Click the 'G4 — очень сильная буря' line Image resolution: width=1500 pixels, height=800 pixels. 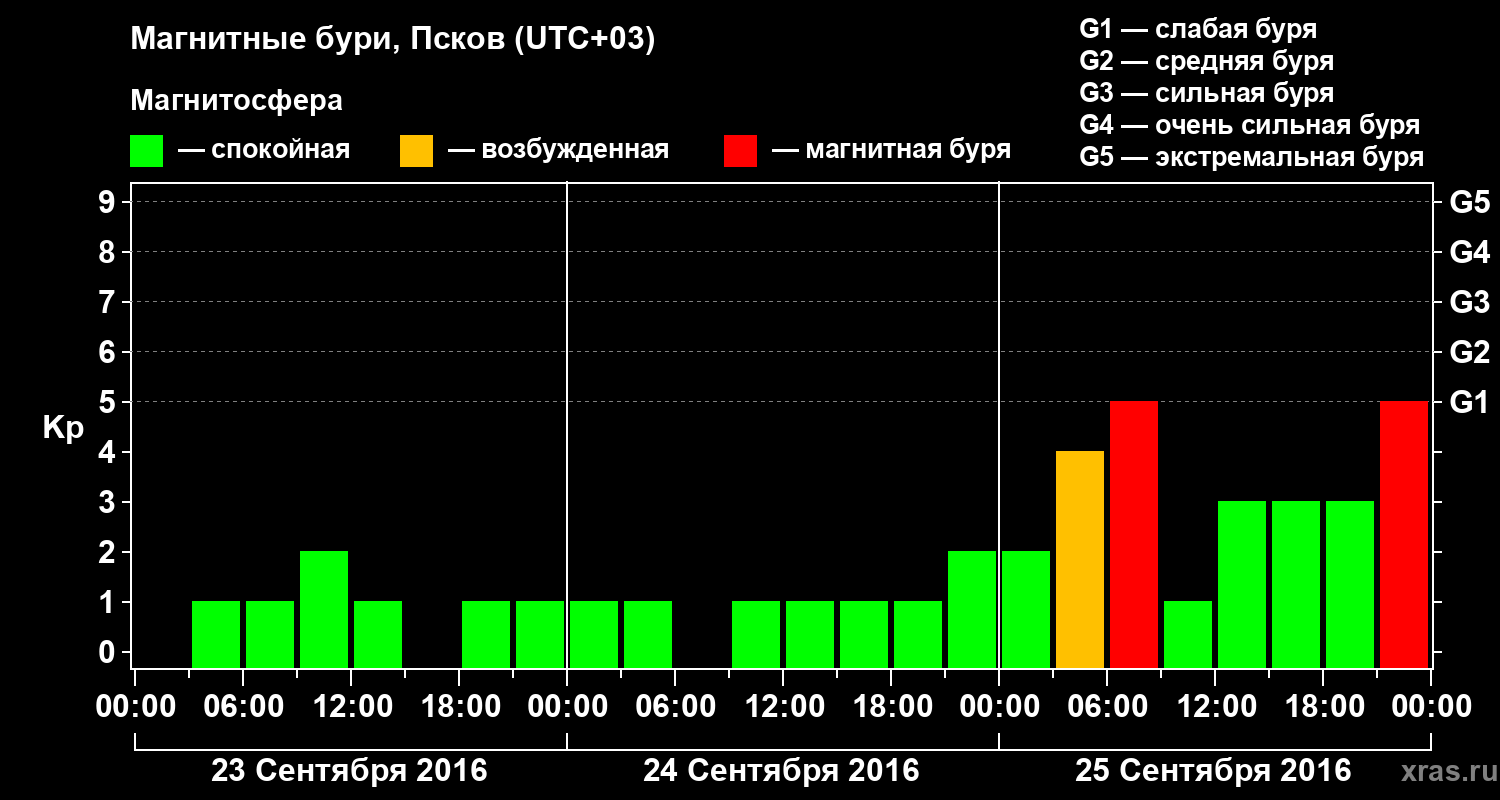point(1250,125)
